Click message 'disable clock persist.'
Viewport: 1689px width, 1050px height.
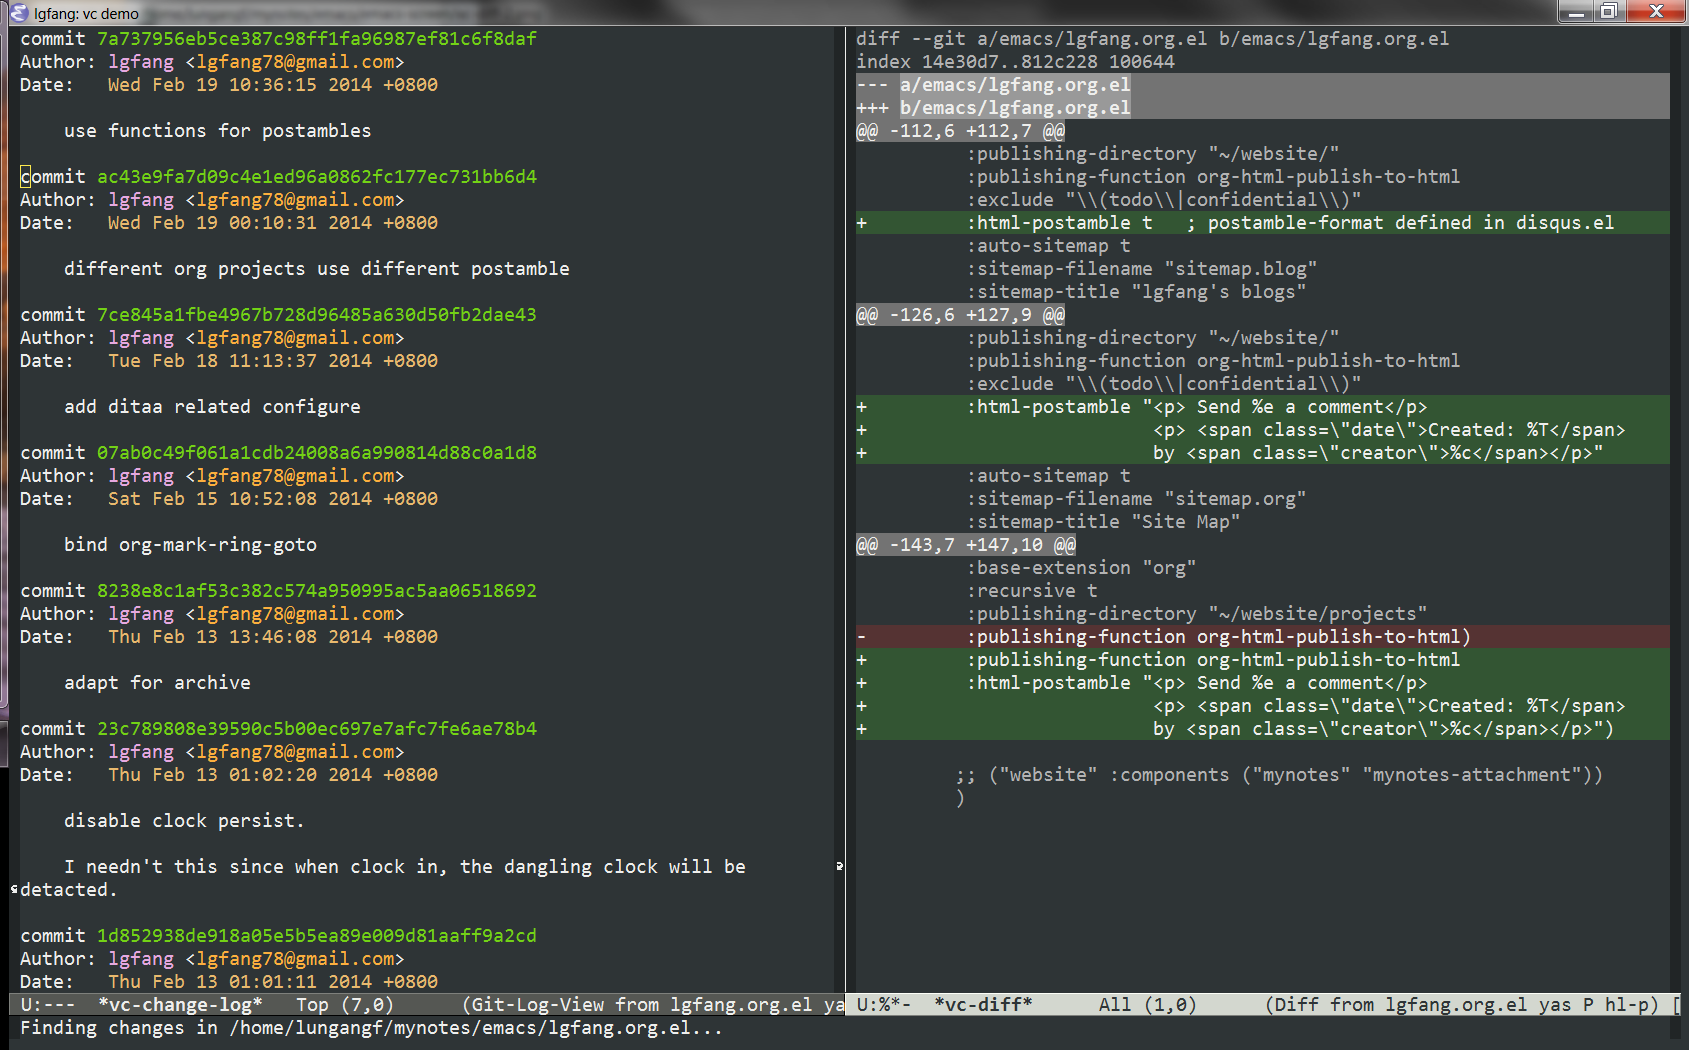point(184,821)
